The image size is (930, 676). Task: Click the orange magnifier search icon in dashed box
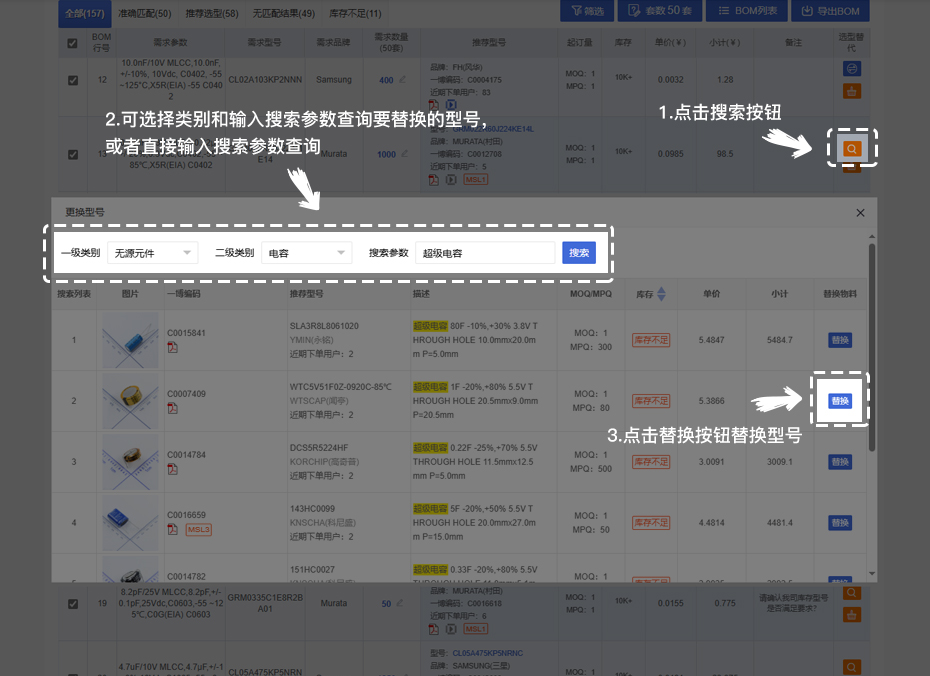click(x=852, y=149)
